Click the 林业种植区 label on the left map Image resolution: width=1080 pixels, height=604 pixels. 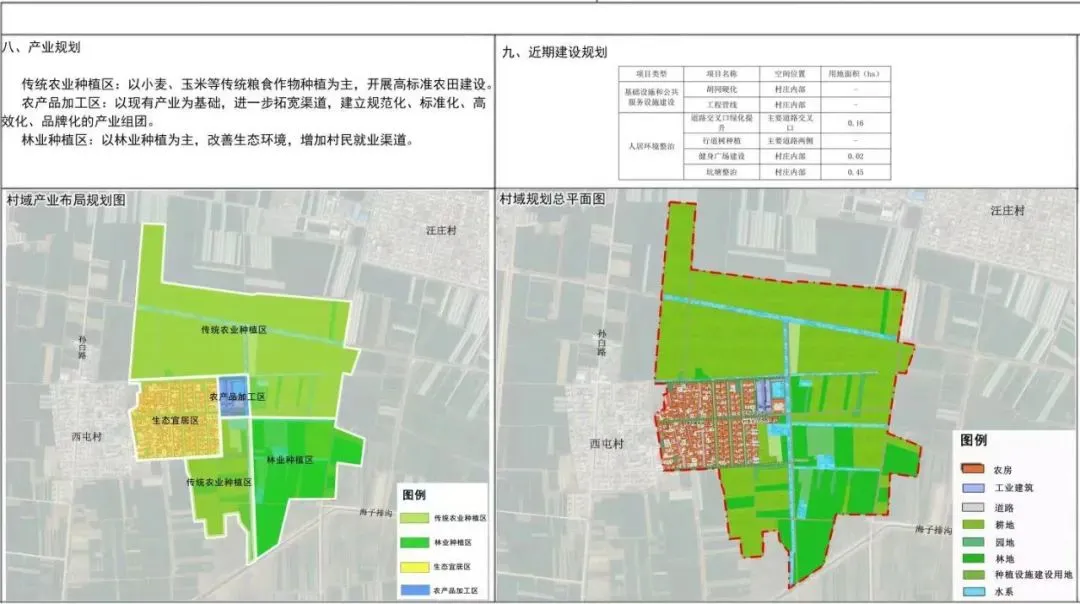pyautogui.click(x=291, y=460)
